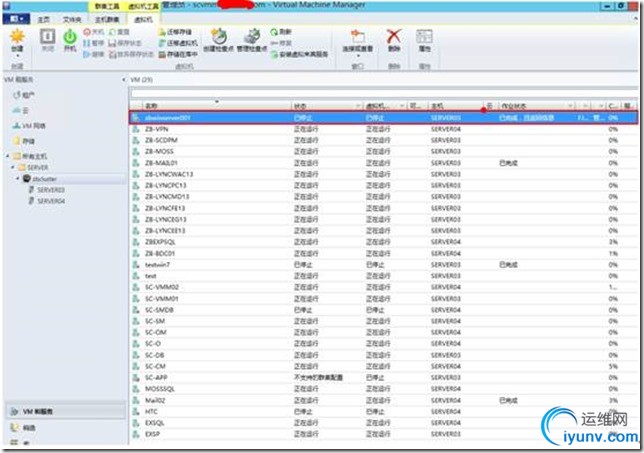
Task: Select the HTC virtual machine row
Action: pos(383,411)
